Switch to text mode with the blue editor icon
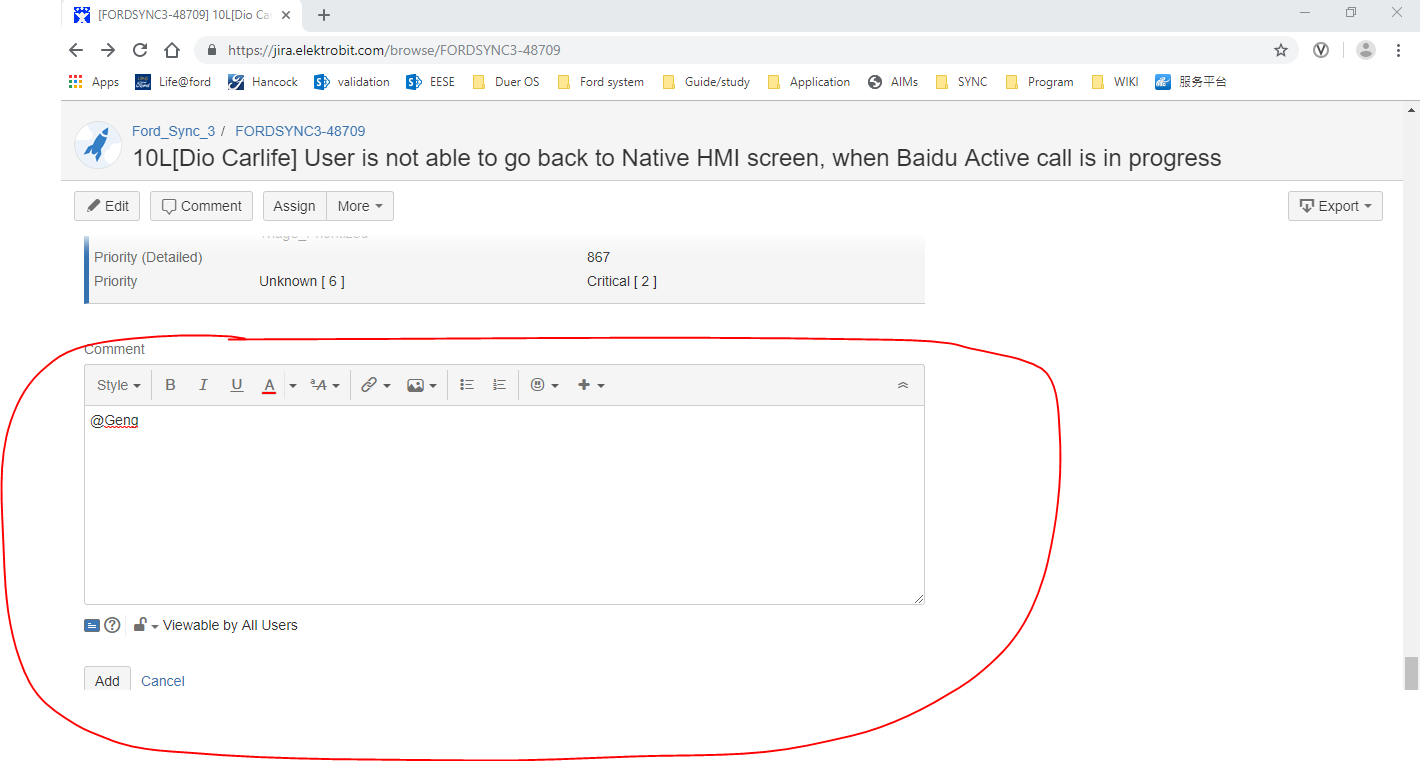The width and height of the screenshot is (1420, 761). point(91,625)
